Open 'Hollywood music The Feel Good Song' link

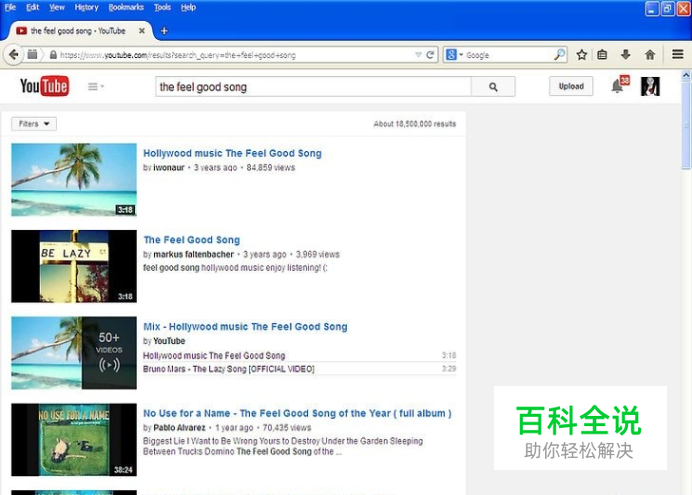click(x=232, y=153)
